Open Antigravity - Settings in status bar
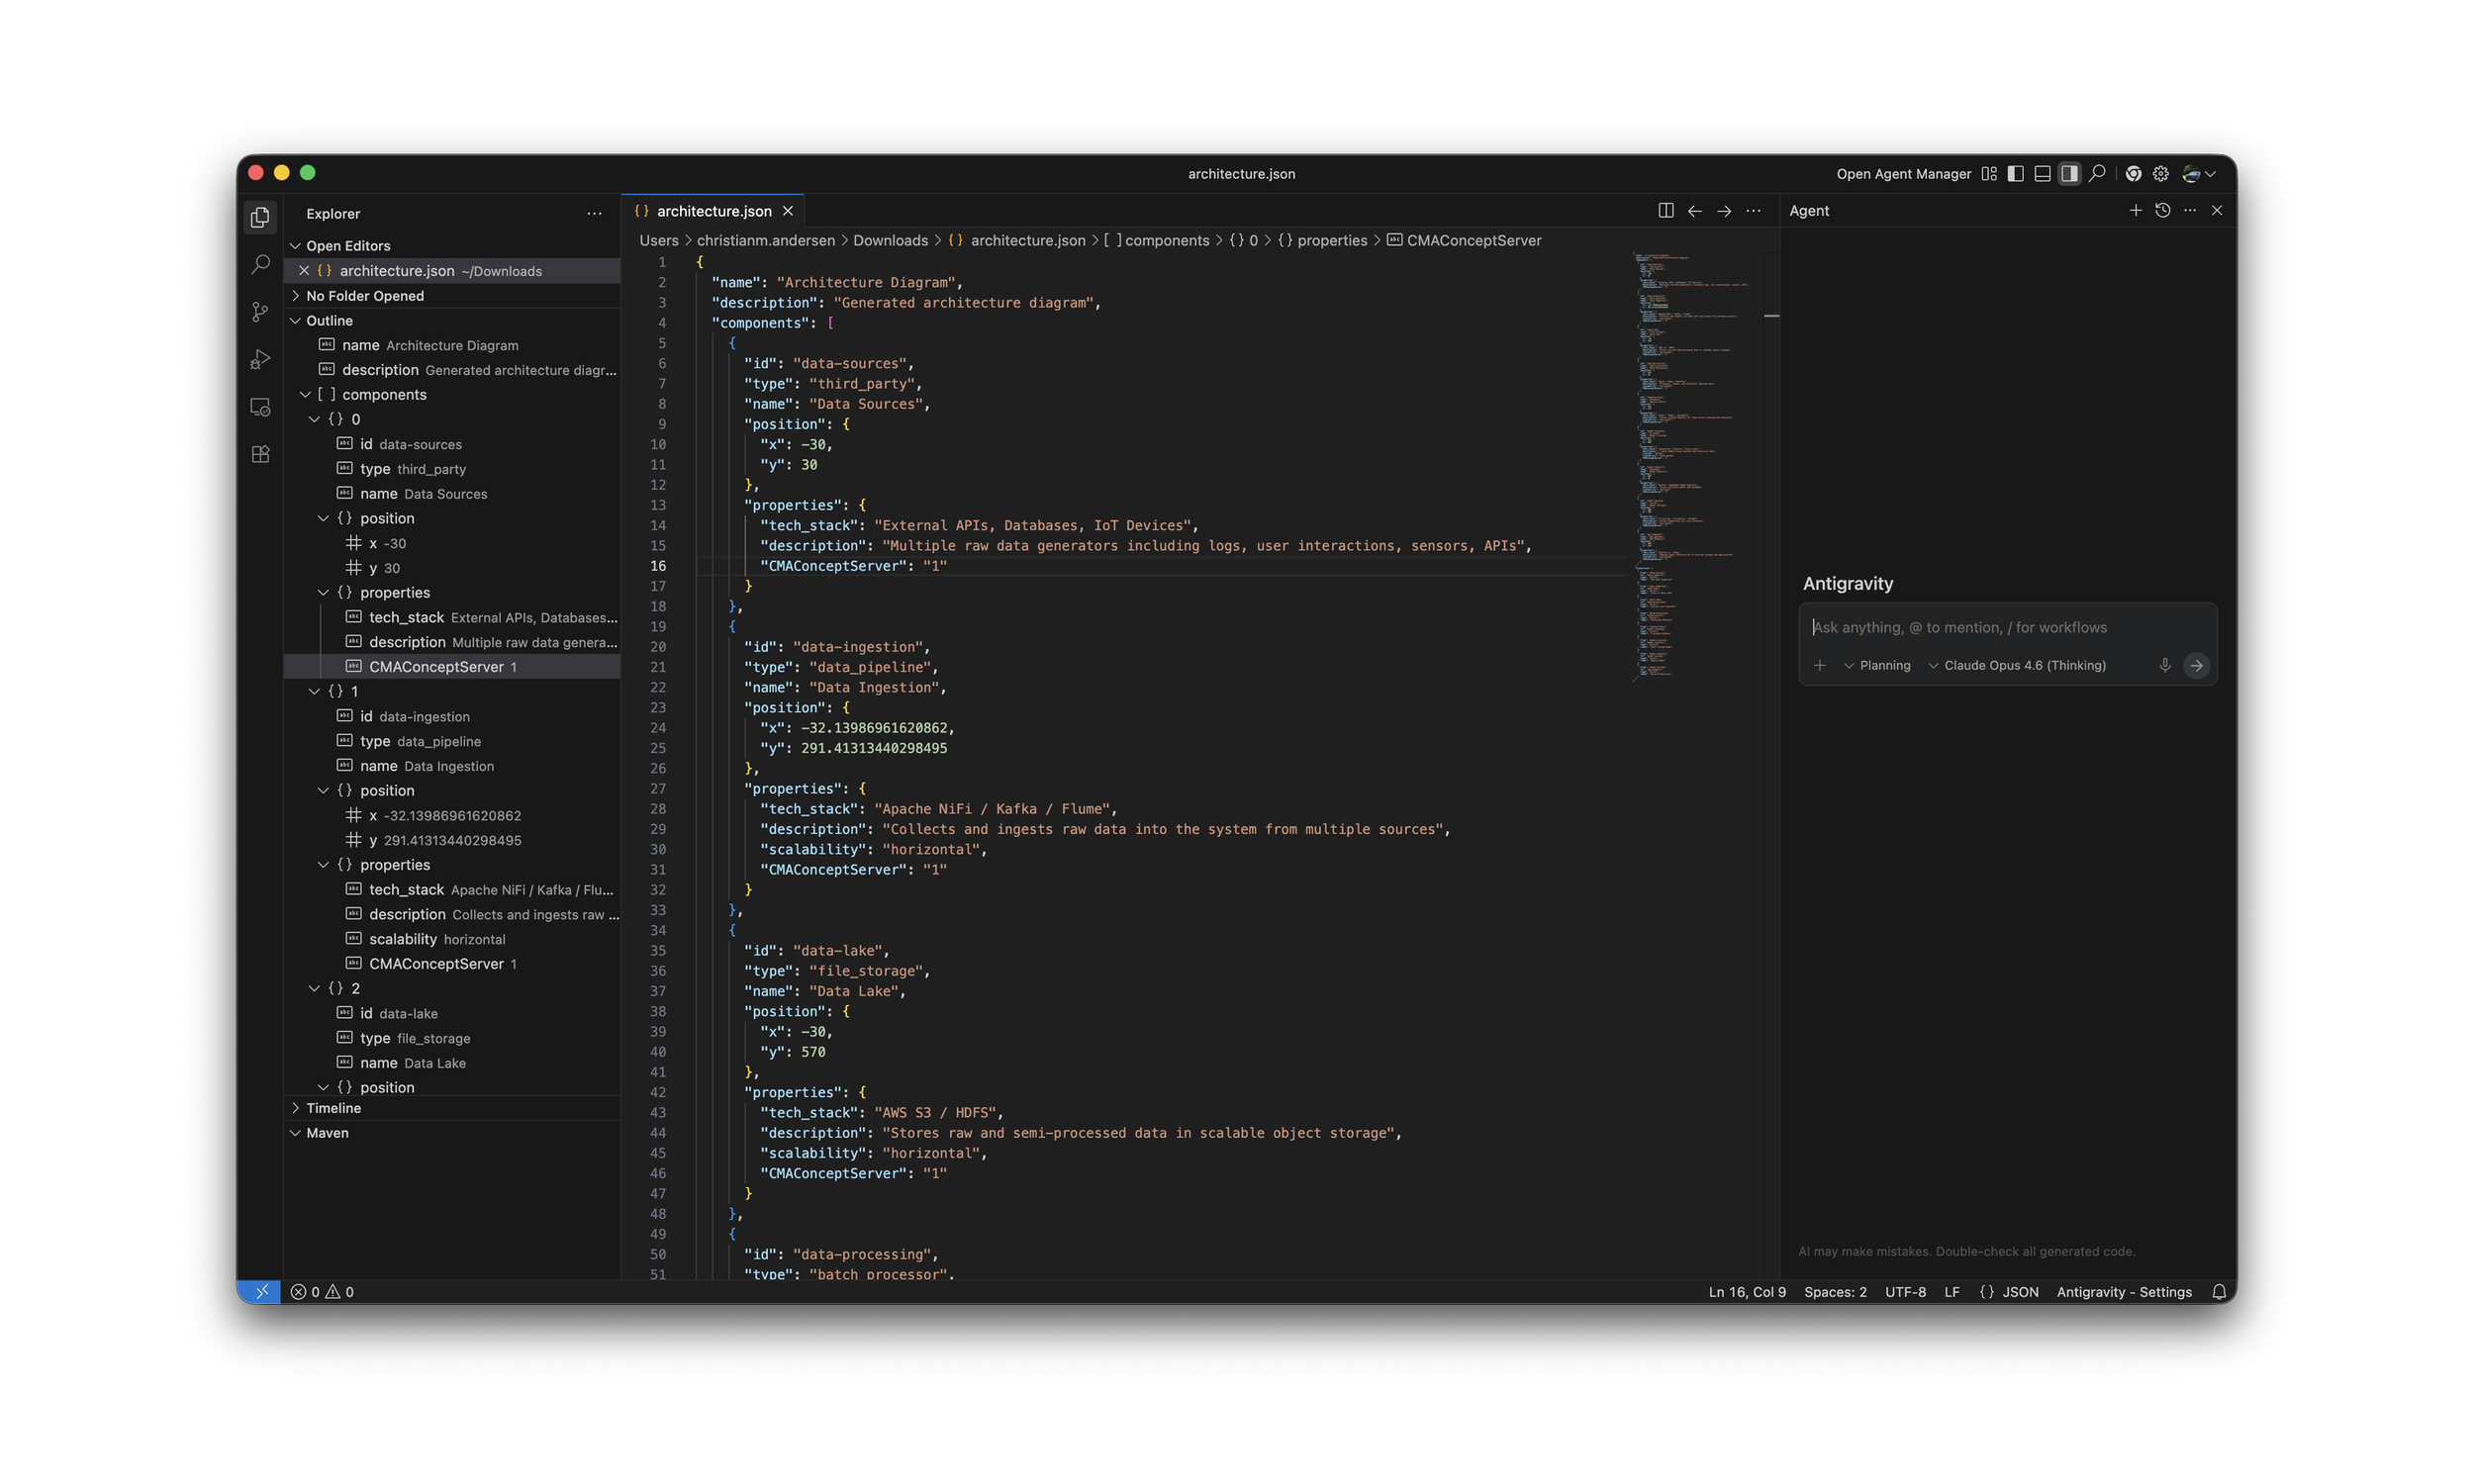The image size is (2474, 1484). coord(2123,1291)
